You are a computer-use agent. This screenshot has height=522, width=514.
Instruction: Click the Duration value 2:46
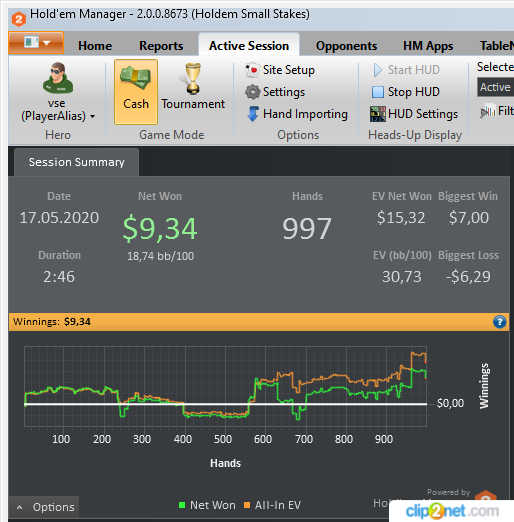click(59, 277)
